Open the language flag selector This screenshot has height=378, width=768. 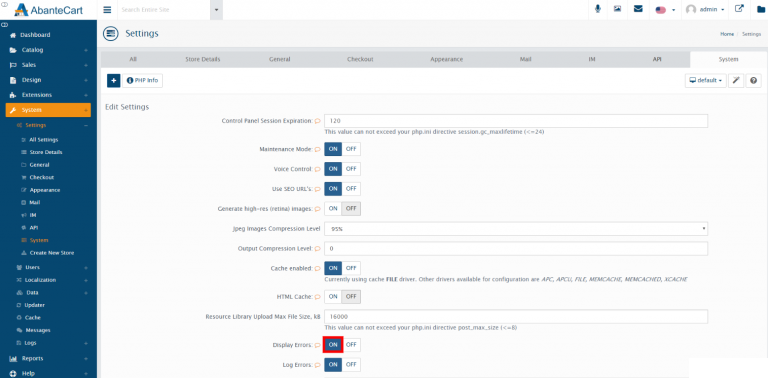coord(665,10)
